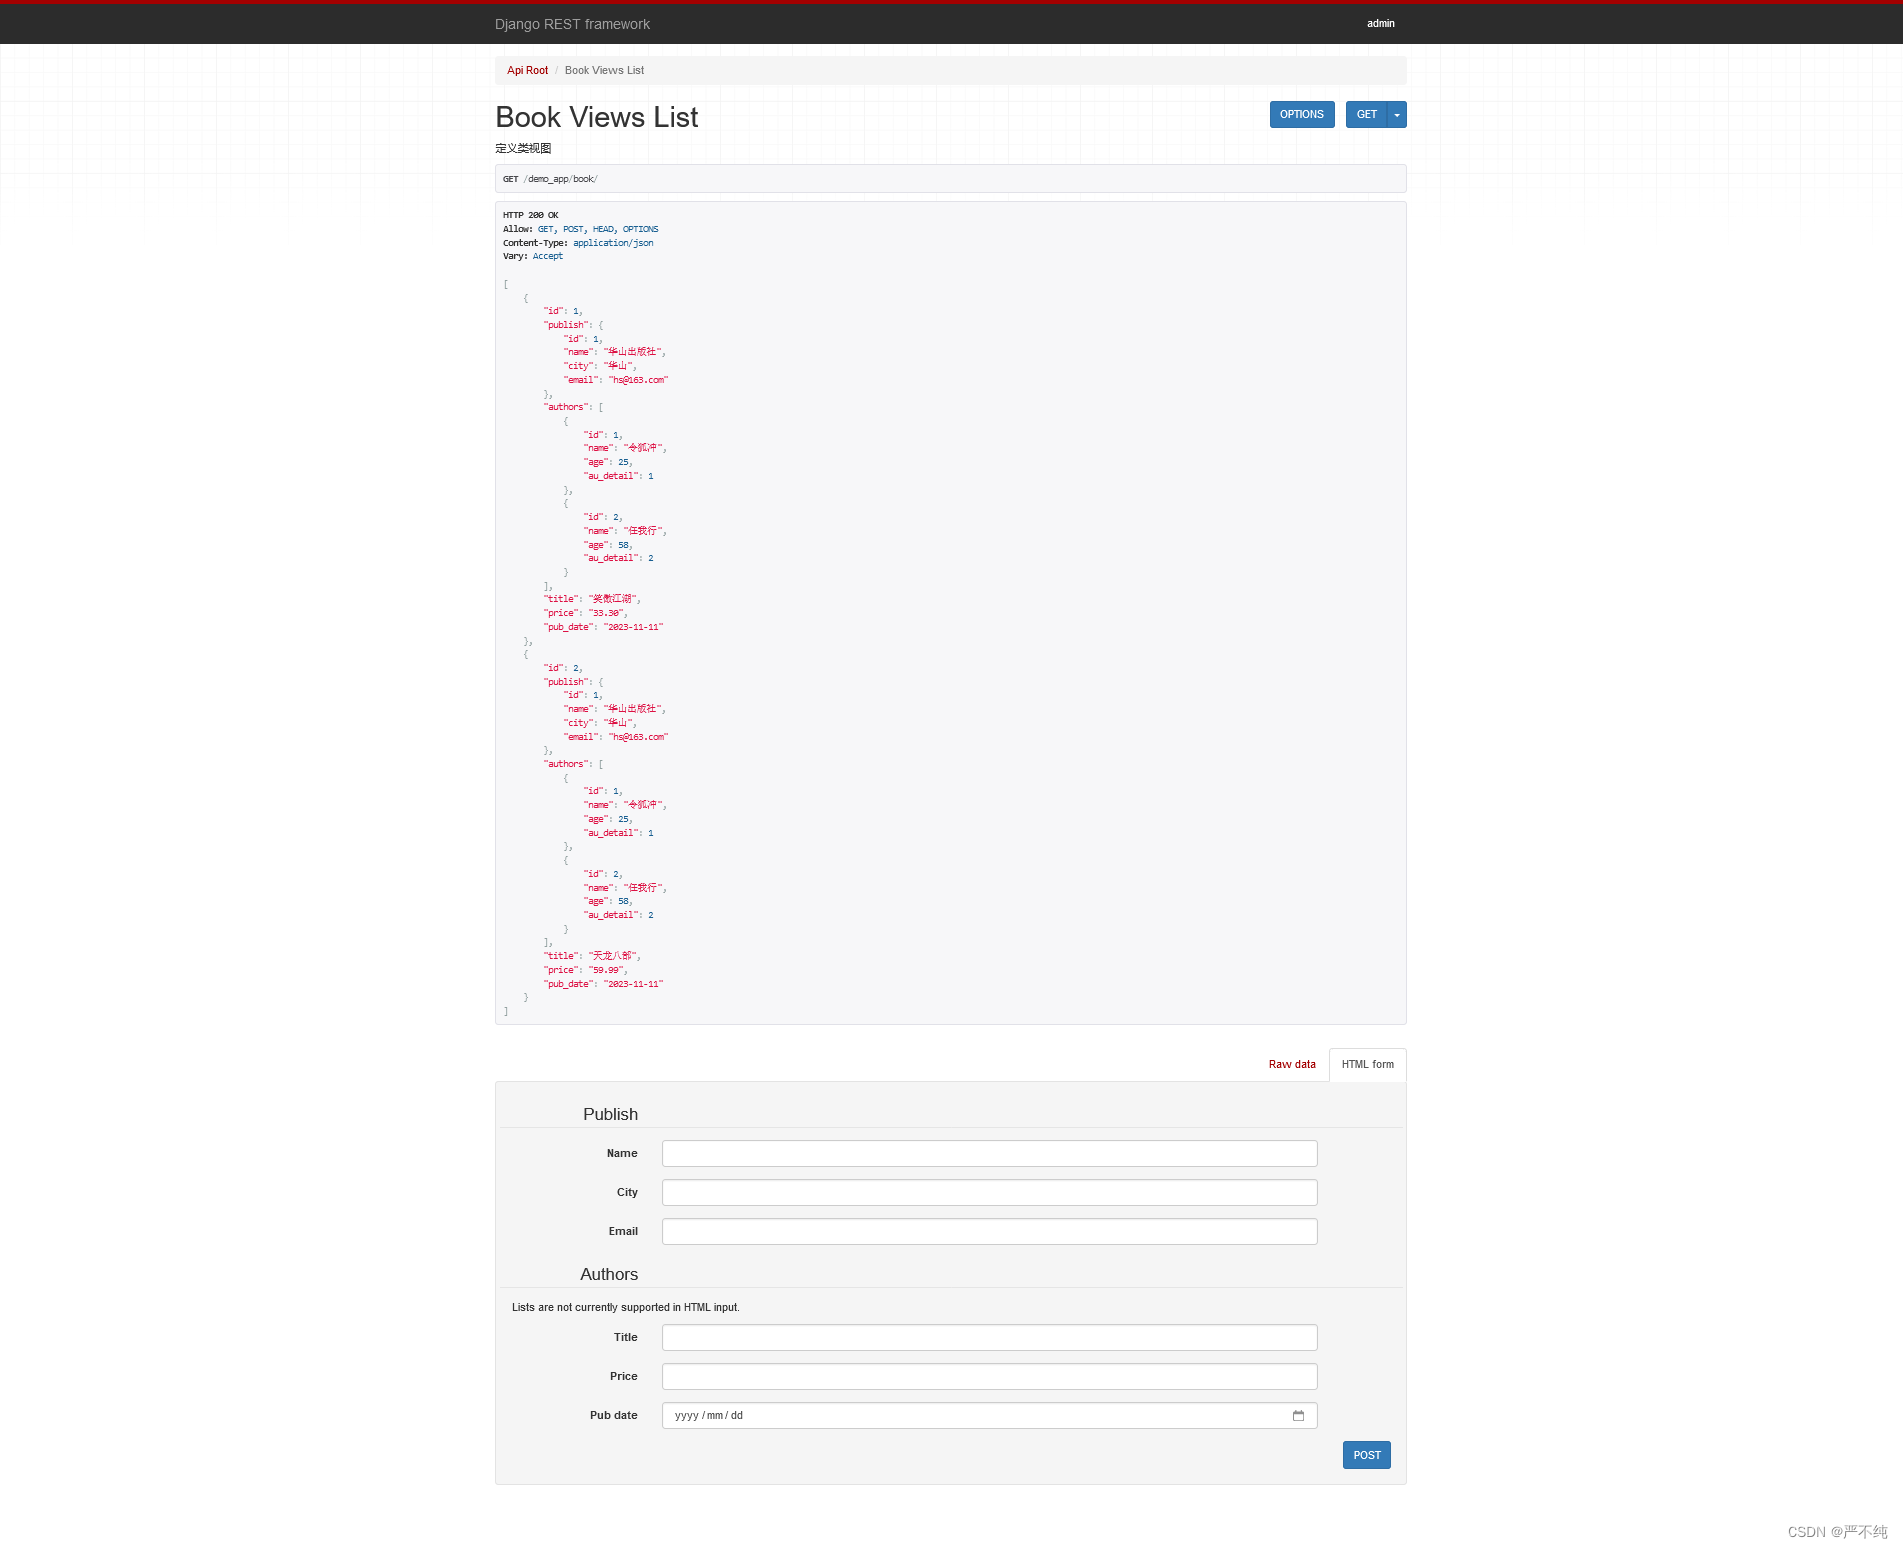Image resolution: width=1903 pixels, height=1548 pixels.
Task: Submit the form with POST button
Action: pyautogui.click(x=1366, y=1455)
